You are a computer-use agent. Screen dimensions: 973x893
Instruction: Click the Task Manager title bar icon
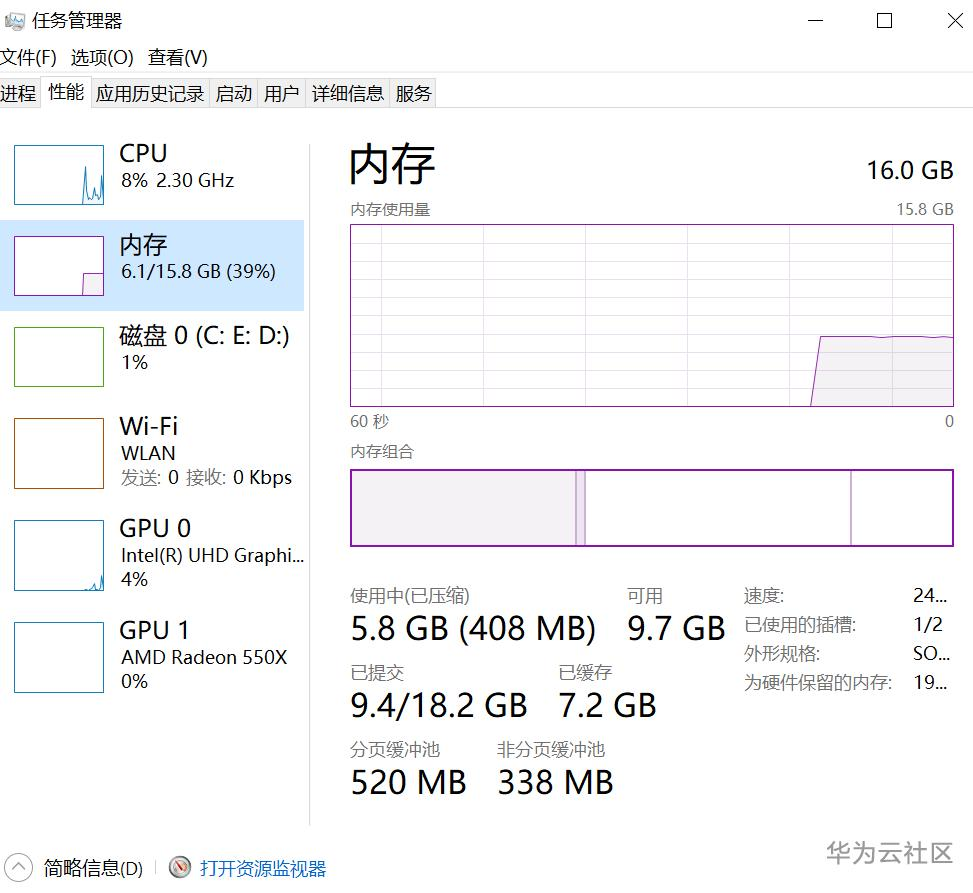tap(15, 21)
